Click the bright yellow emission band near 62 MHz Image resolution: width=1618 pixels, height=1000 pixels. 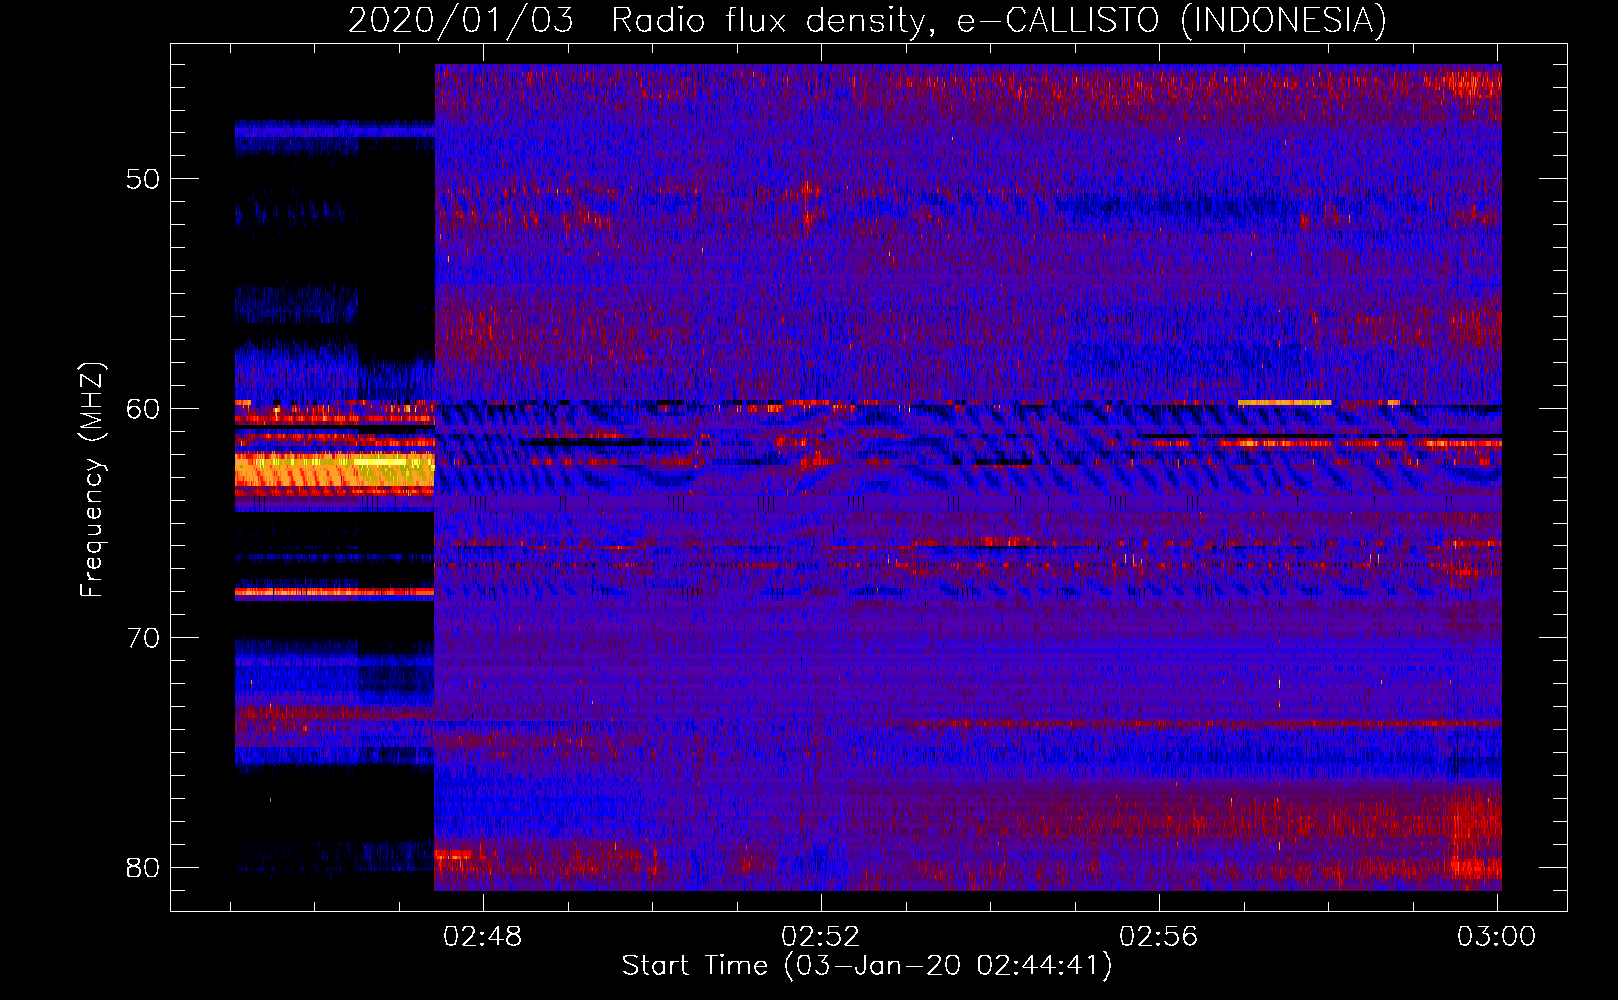coord(335,469)
